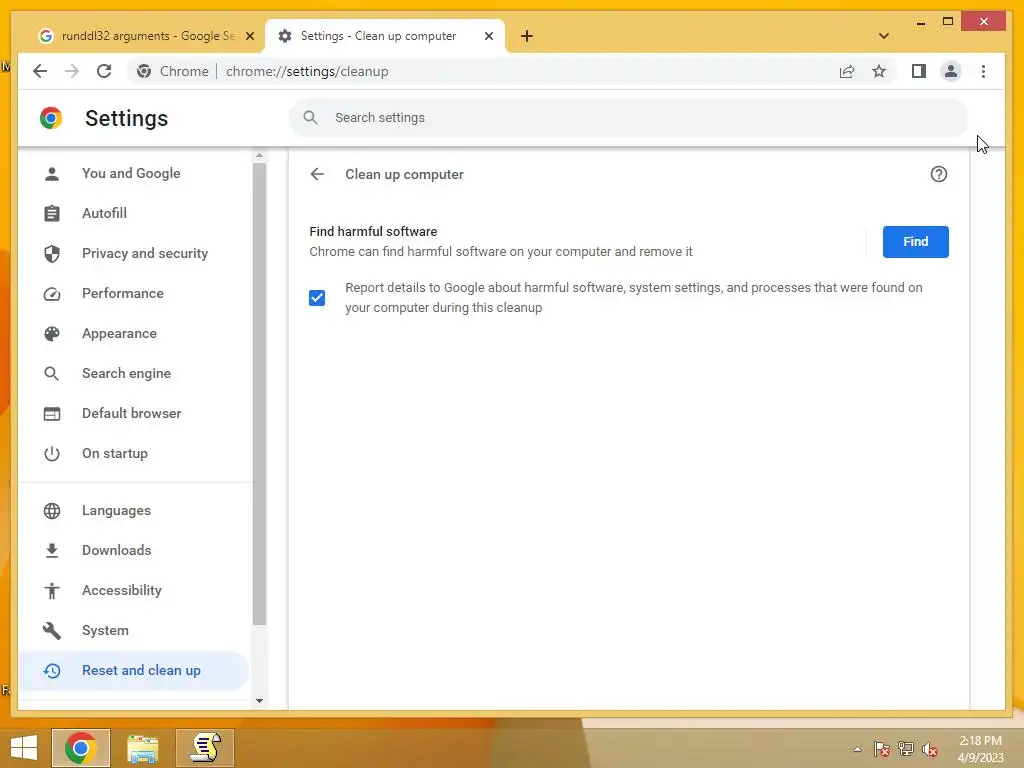Open System settings section
Image resolution: width=1024 pixels, height=768 pixels.
coord(134,630)
